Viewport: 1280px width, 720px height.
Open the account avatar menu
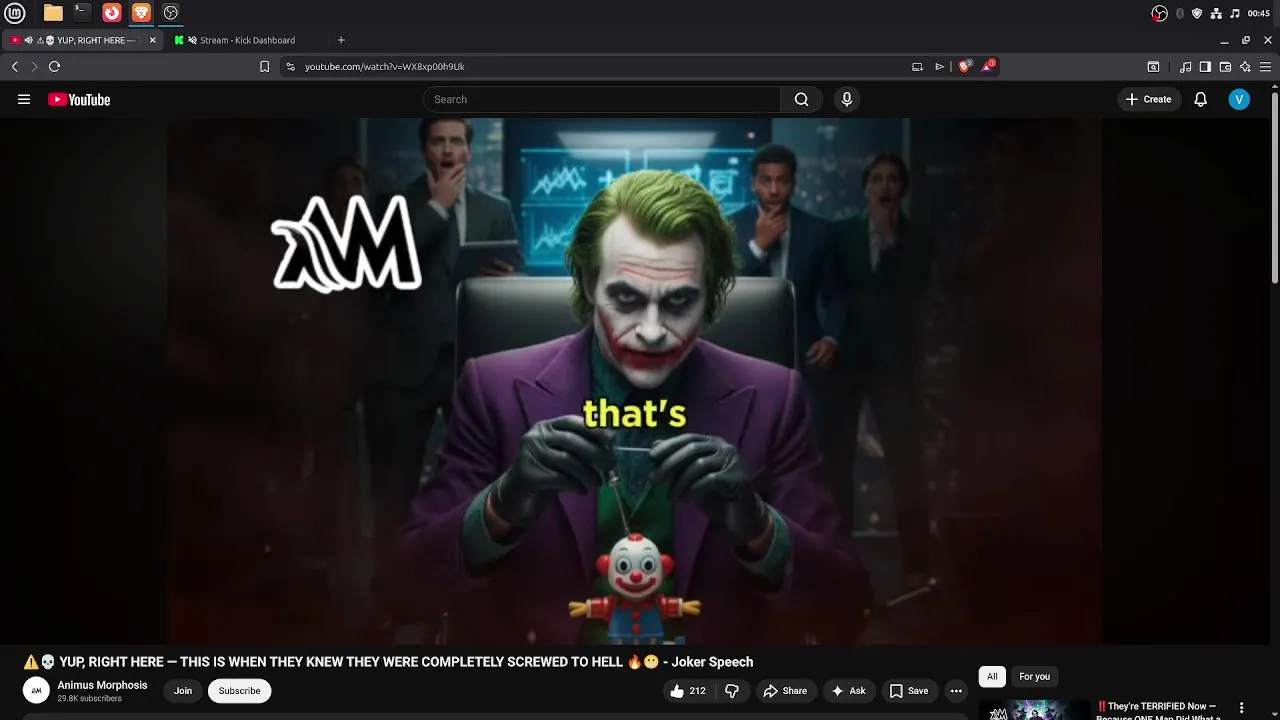click(1239, 99)
